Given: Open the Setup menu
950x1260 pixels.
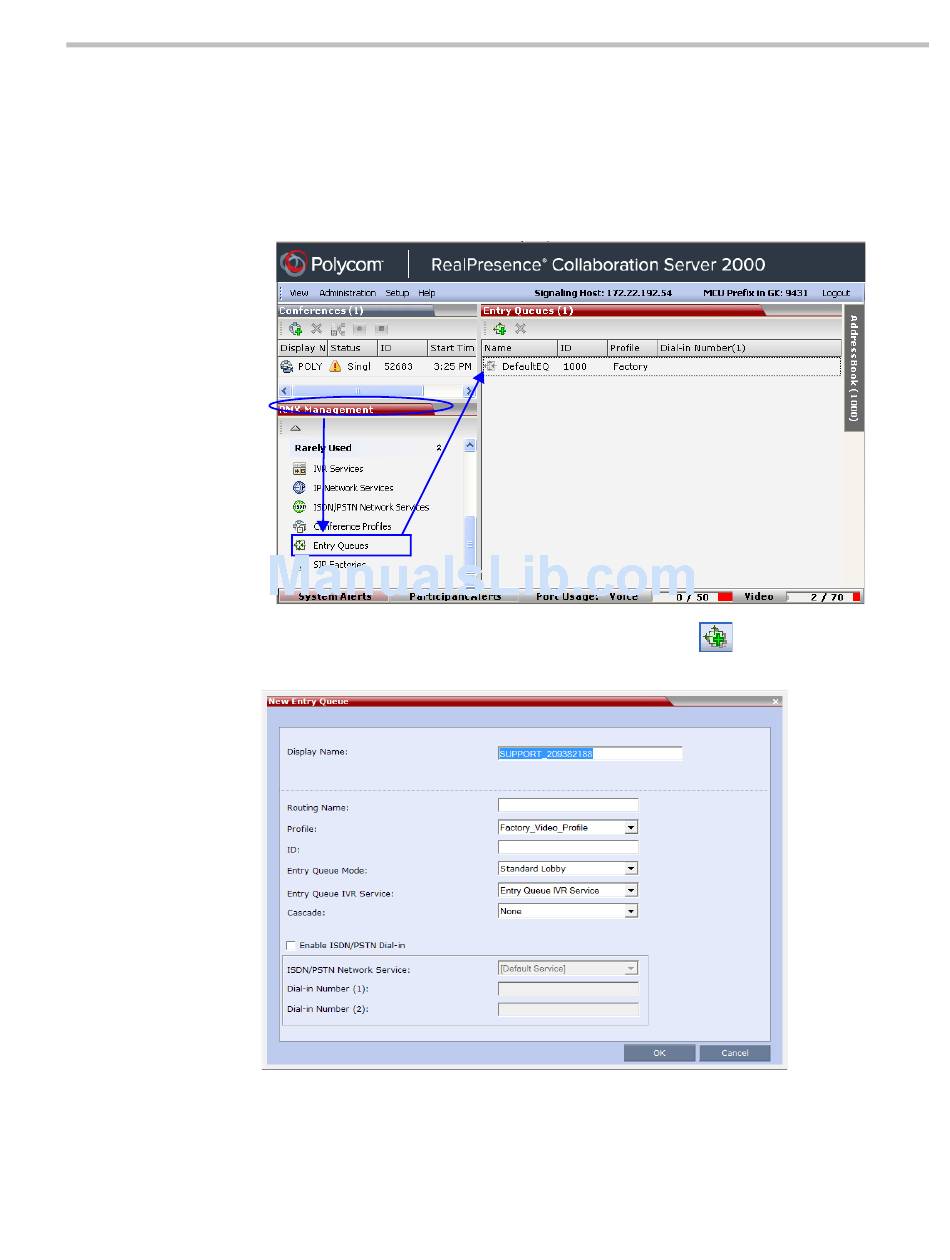Looking at the screenshot, I should 397,293.
